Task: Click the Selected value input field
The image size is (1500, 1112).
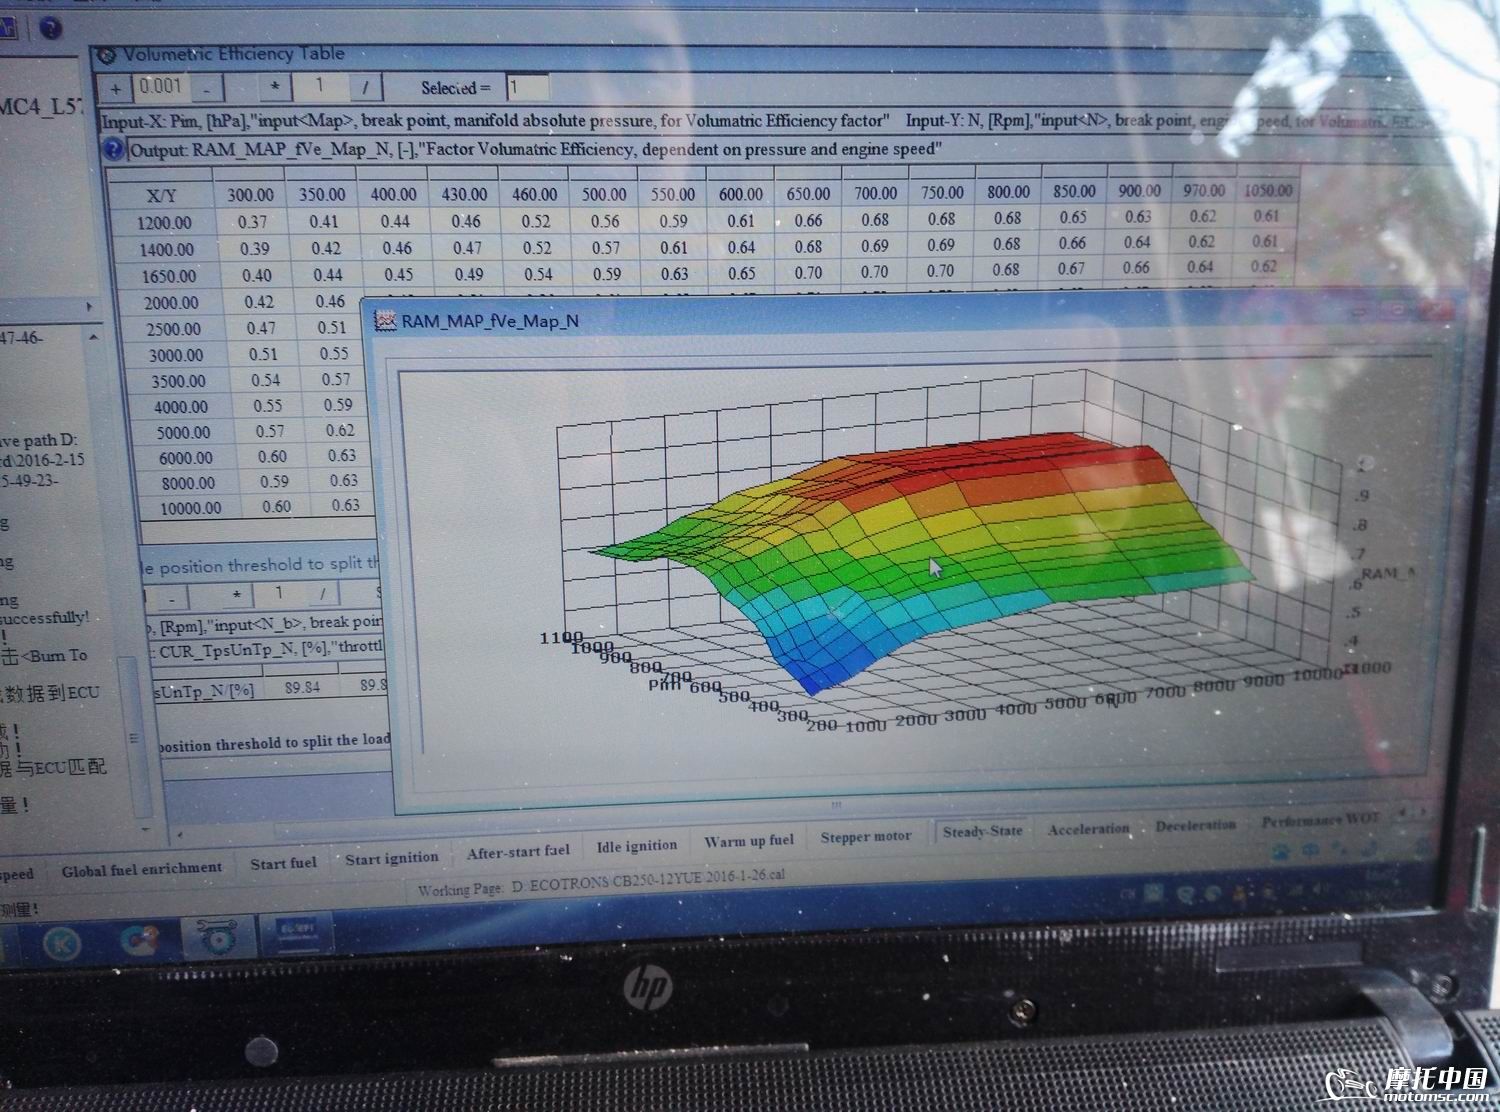Action: 526,88
